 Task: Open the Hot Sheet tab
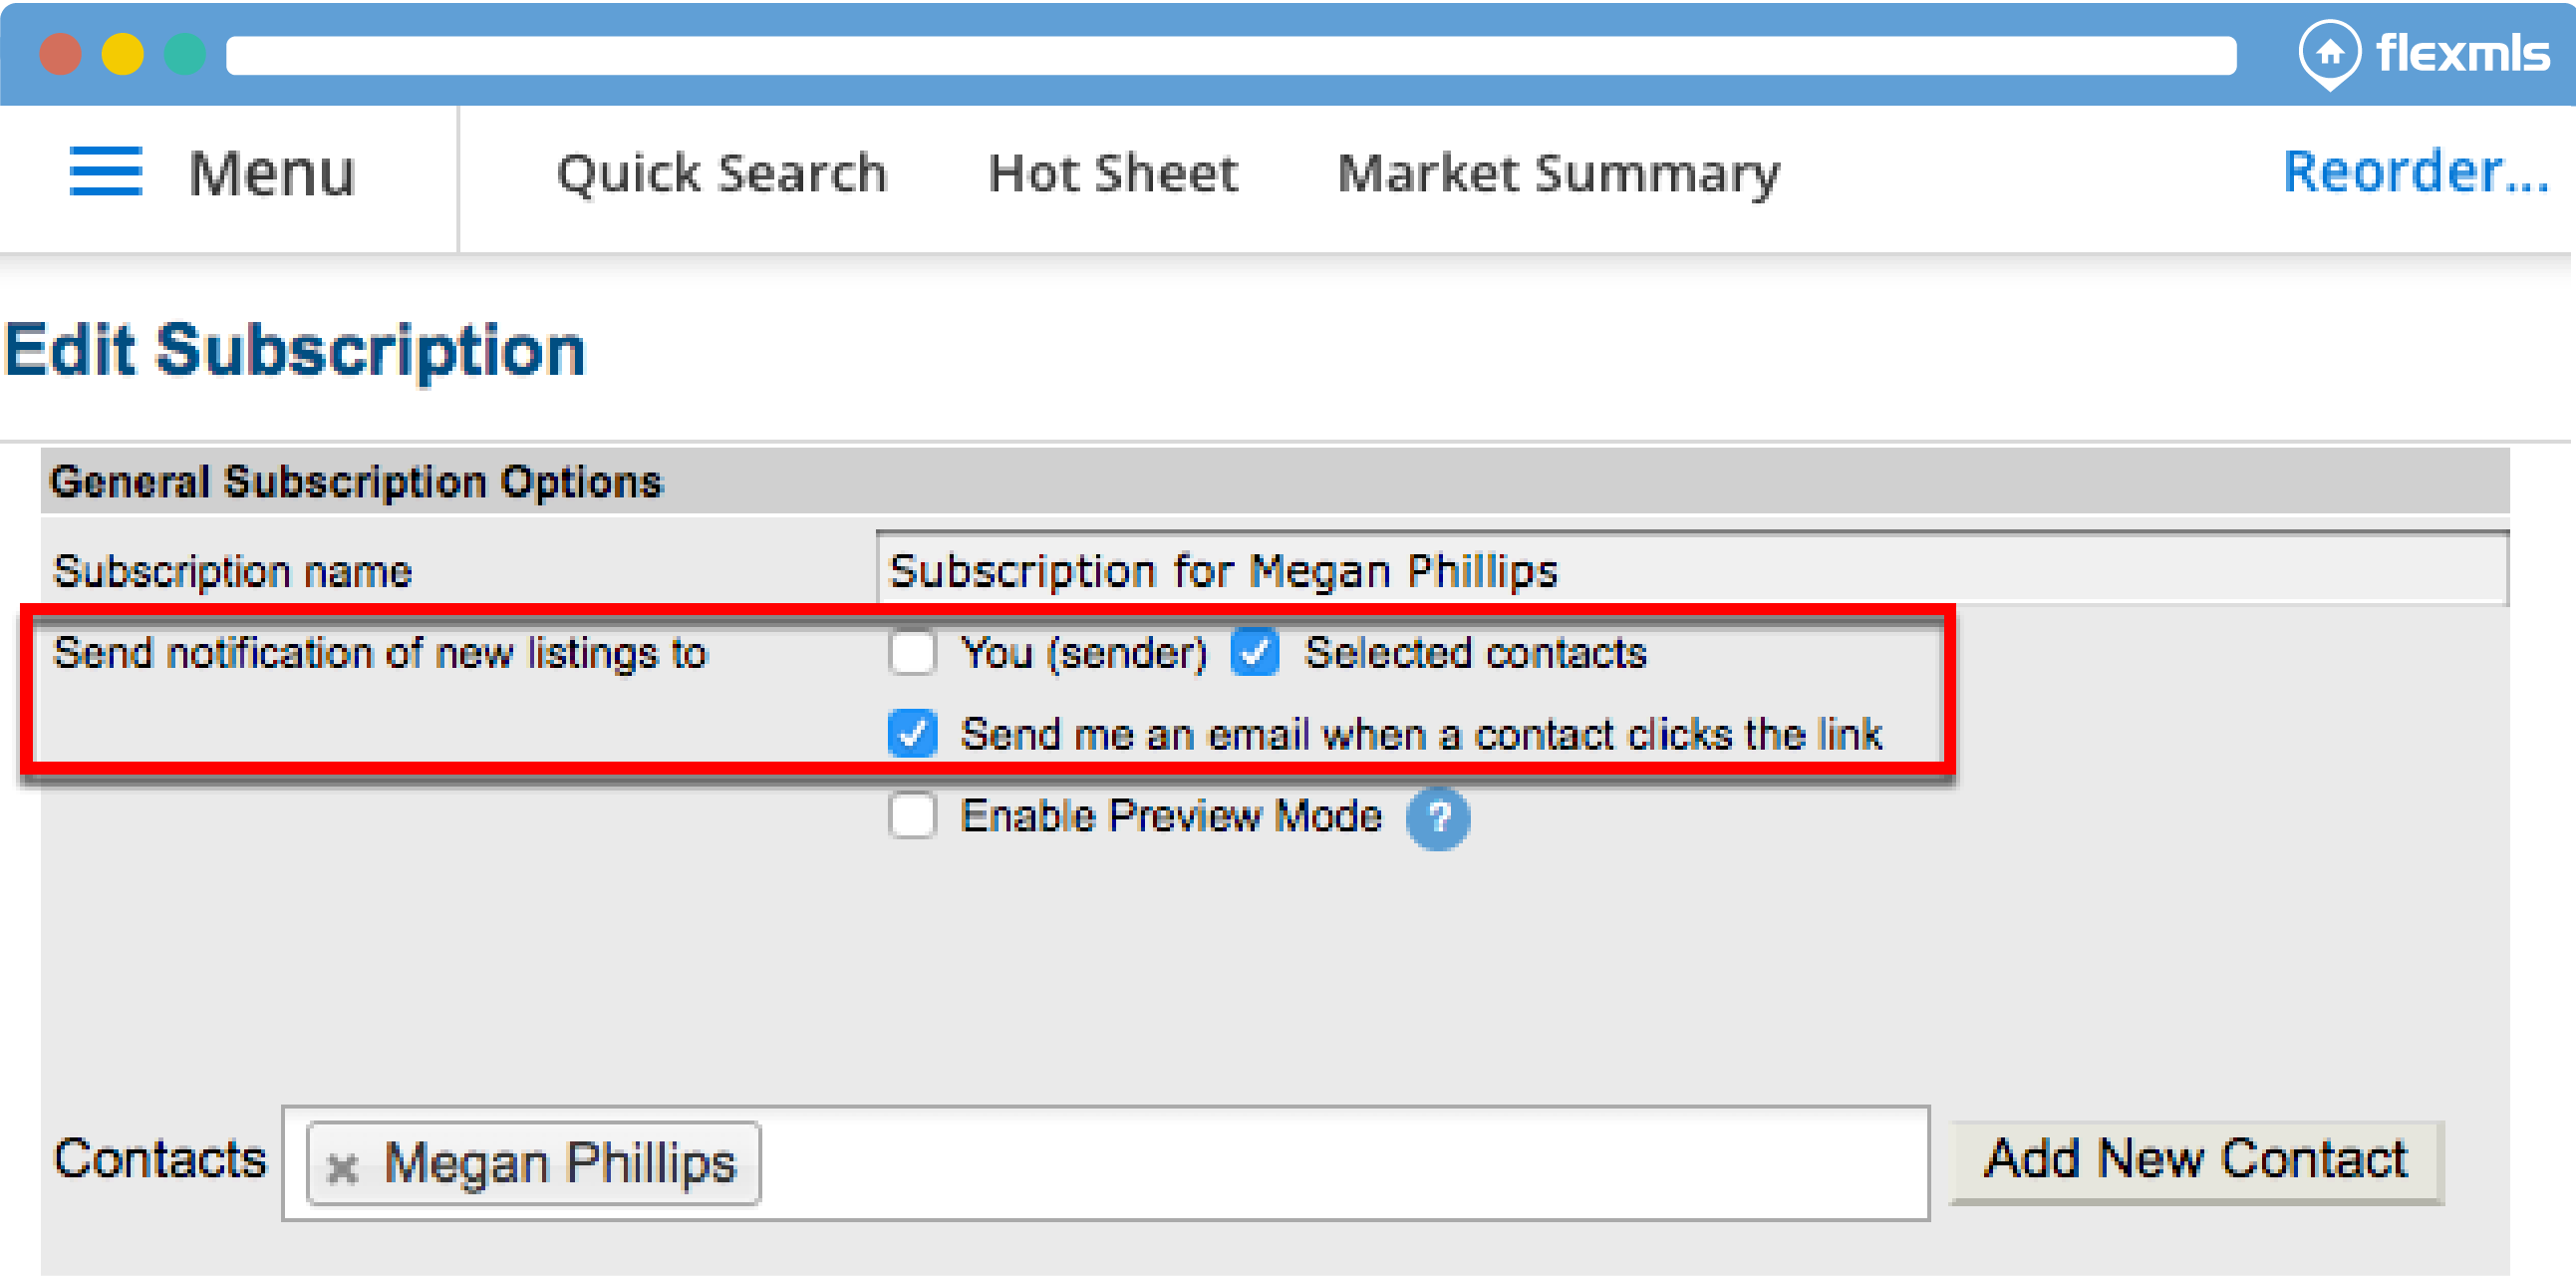[x=1112, y=174]
